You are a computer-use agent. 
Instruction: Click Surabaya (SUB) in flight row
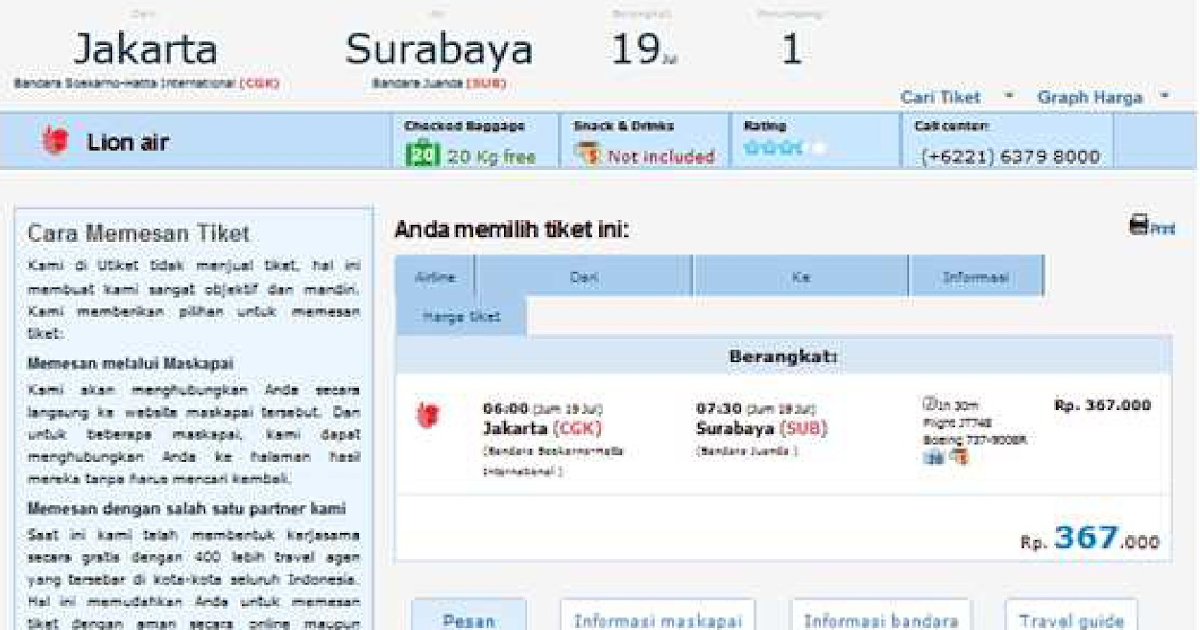tap(762, 428)
